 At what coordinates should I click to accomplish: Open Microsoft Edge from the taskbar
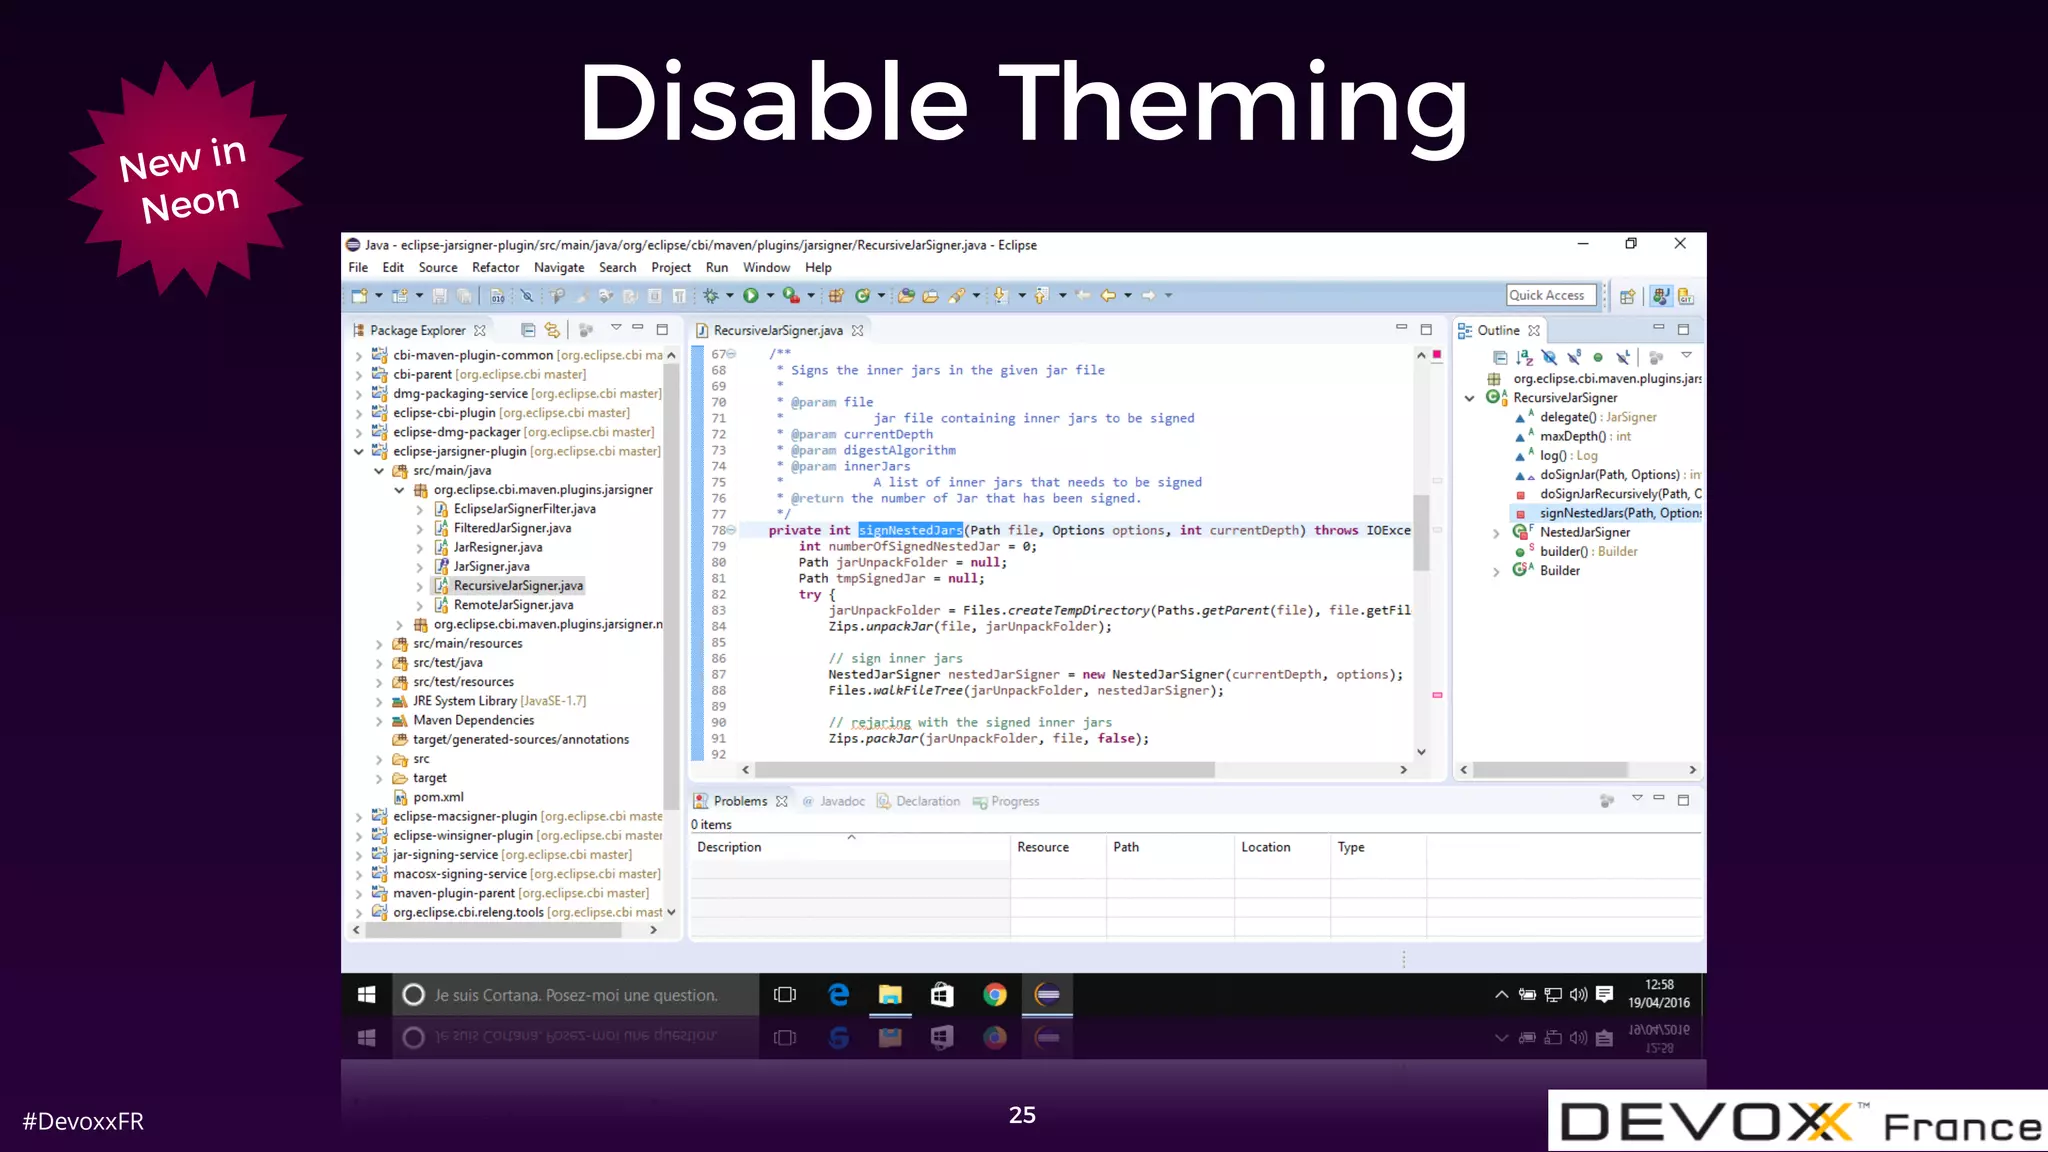(838, 995)
